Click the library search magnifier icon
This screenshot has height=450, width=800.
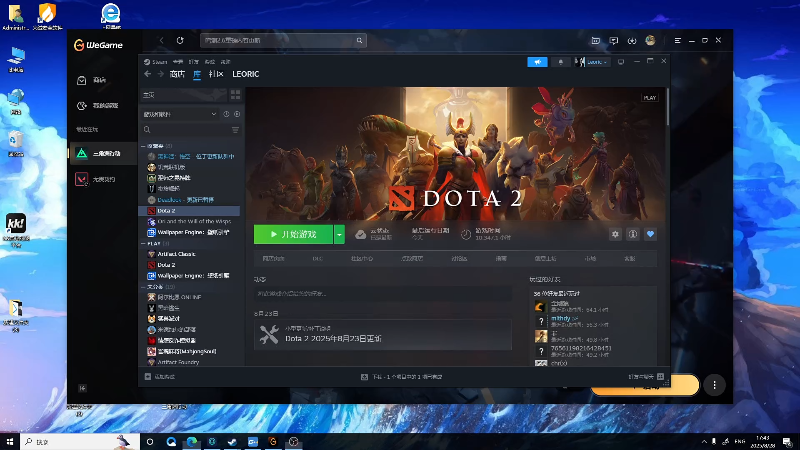pos(147,130)
